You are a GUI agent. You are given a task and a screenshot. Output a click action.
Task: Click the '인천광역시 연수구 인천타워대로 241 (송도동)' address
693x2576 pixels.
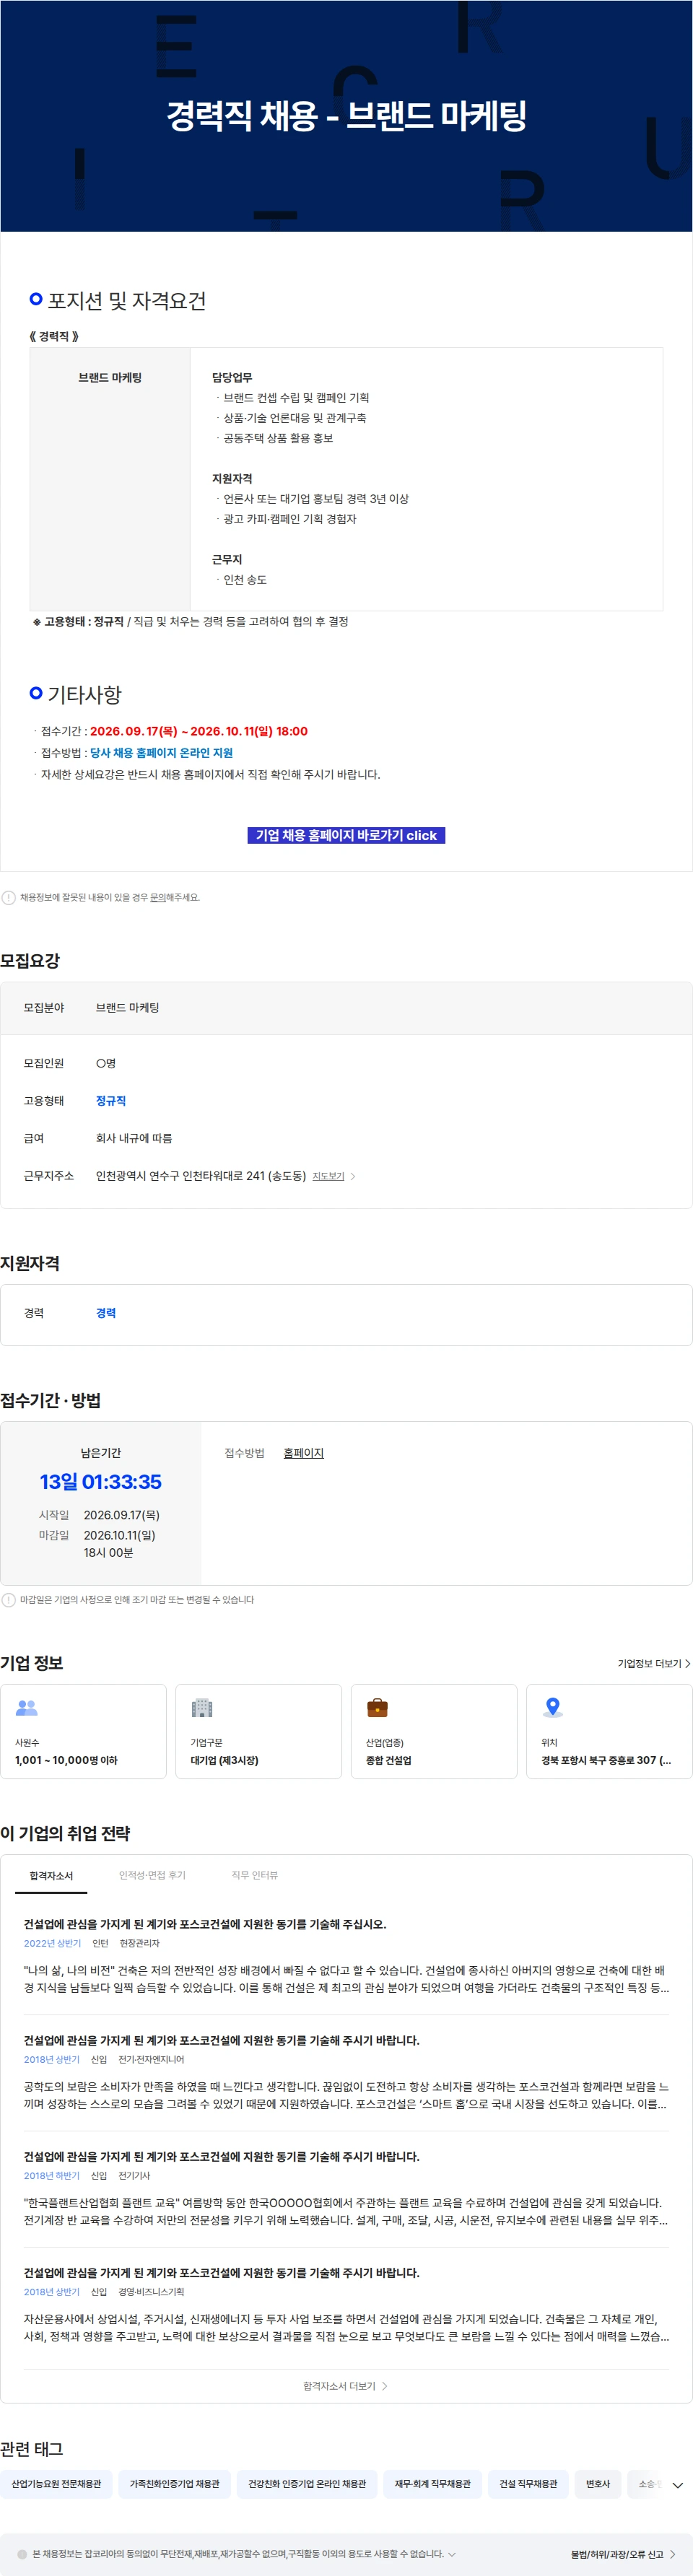(x=201, y=1176)
